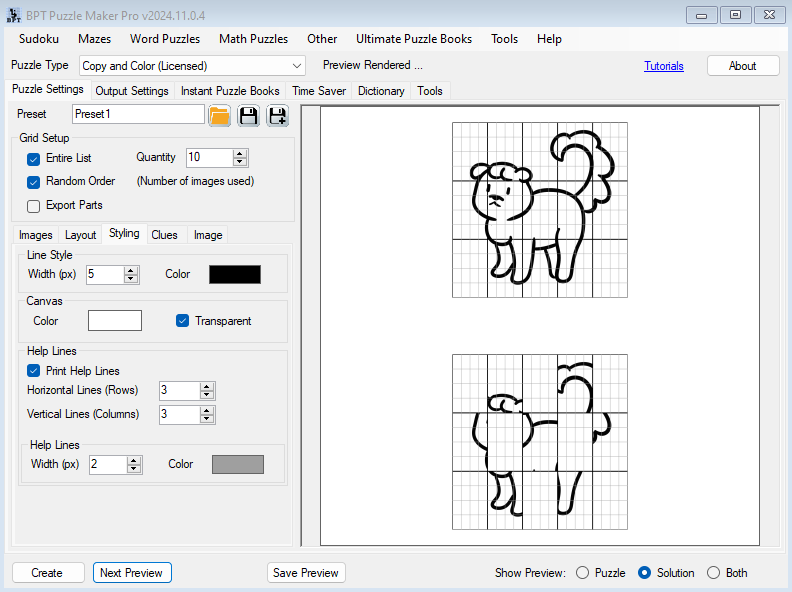
Task: Open the Math Puzzles menu
Action: coord(254,39)
